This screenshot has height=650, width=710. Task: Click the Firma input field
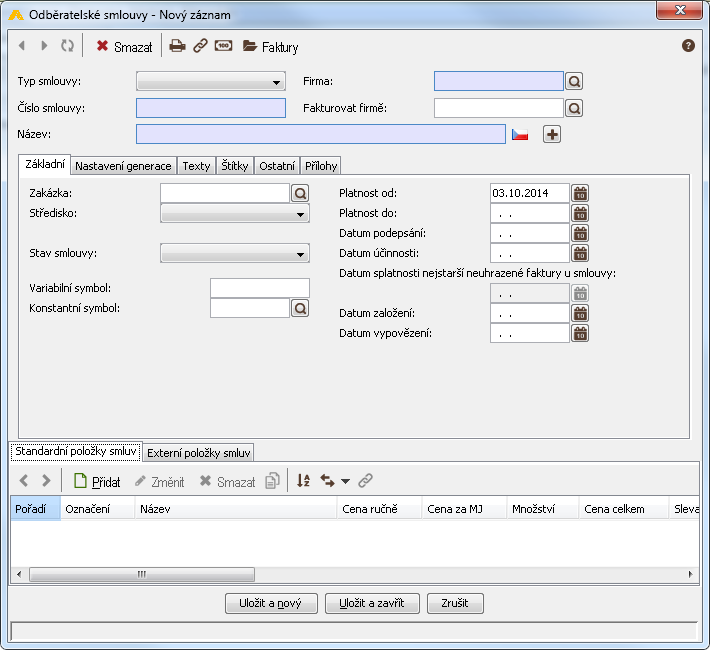coord(499,81)
